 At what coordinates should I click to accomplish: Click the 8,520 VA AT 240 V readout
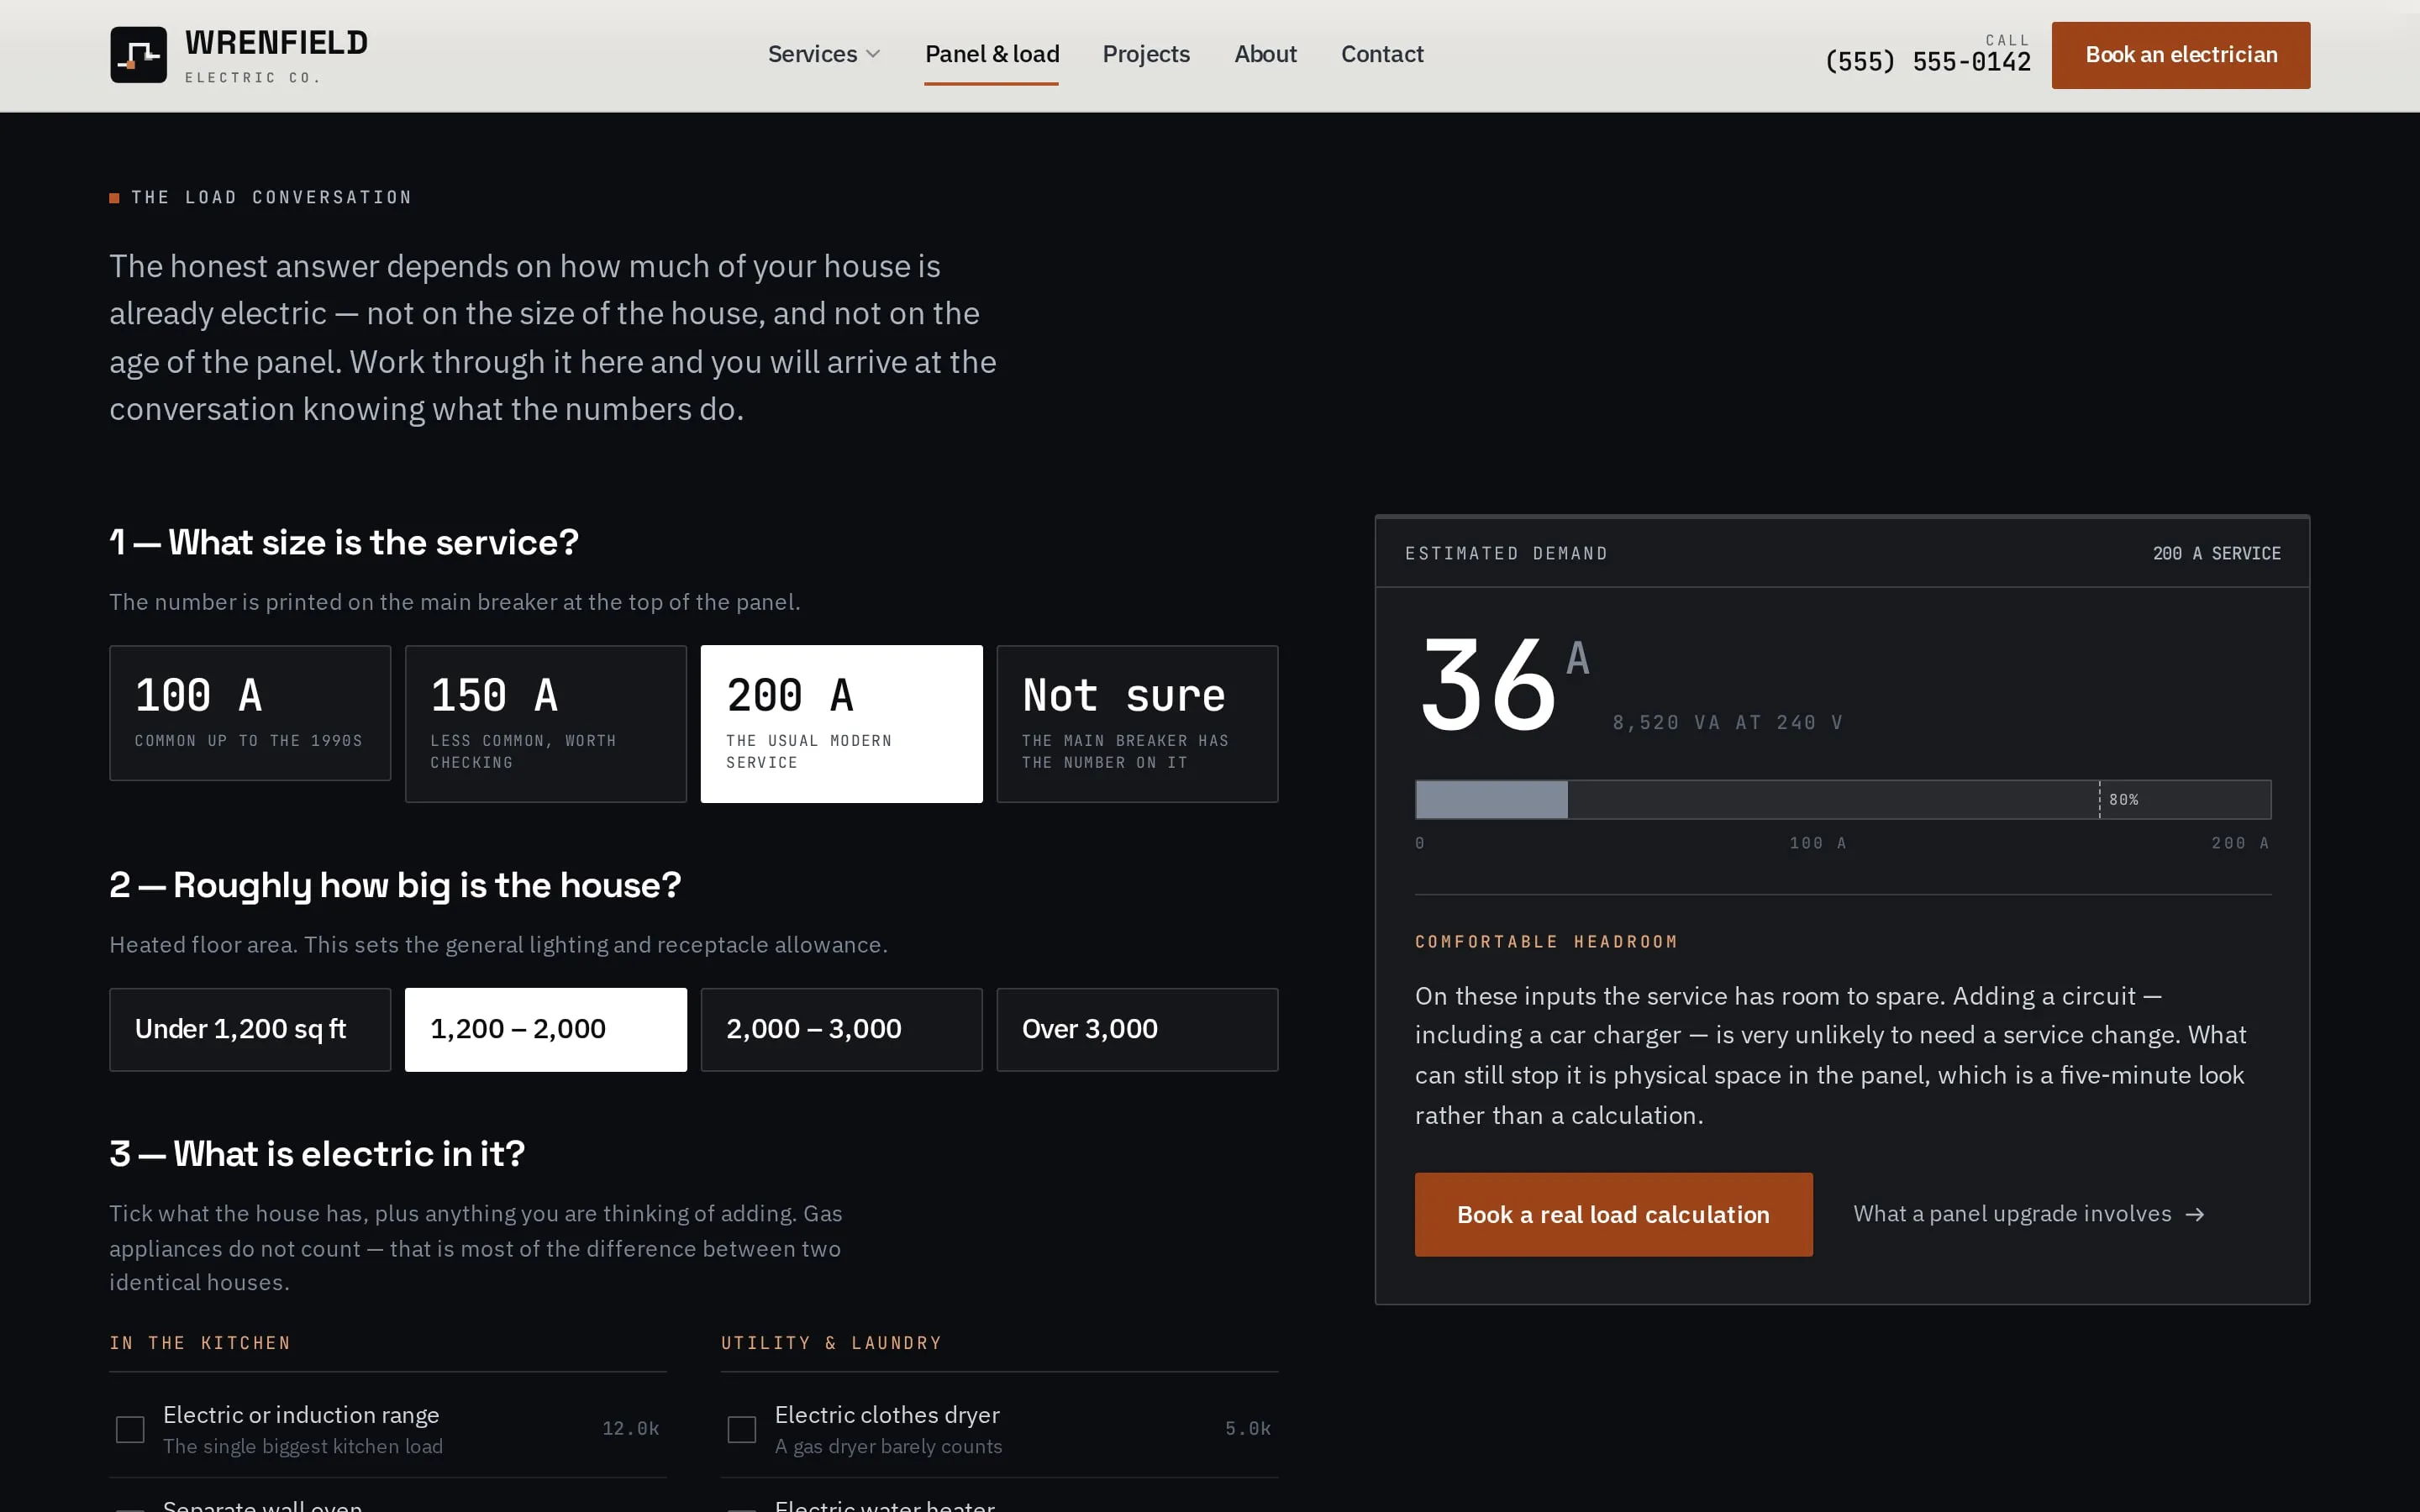(1727, 722)
